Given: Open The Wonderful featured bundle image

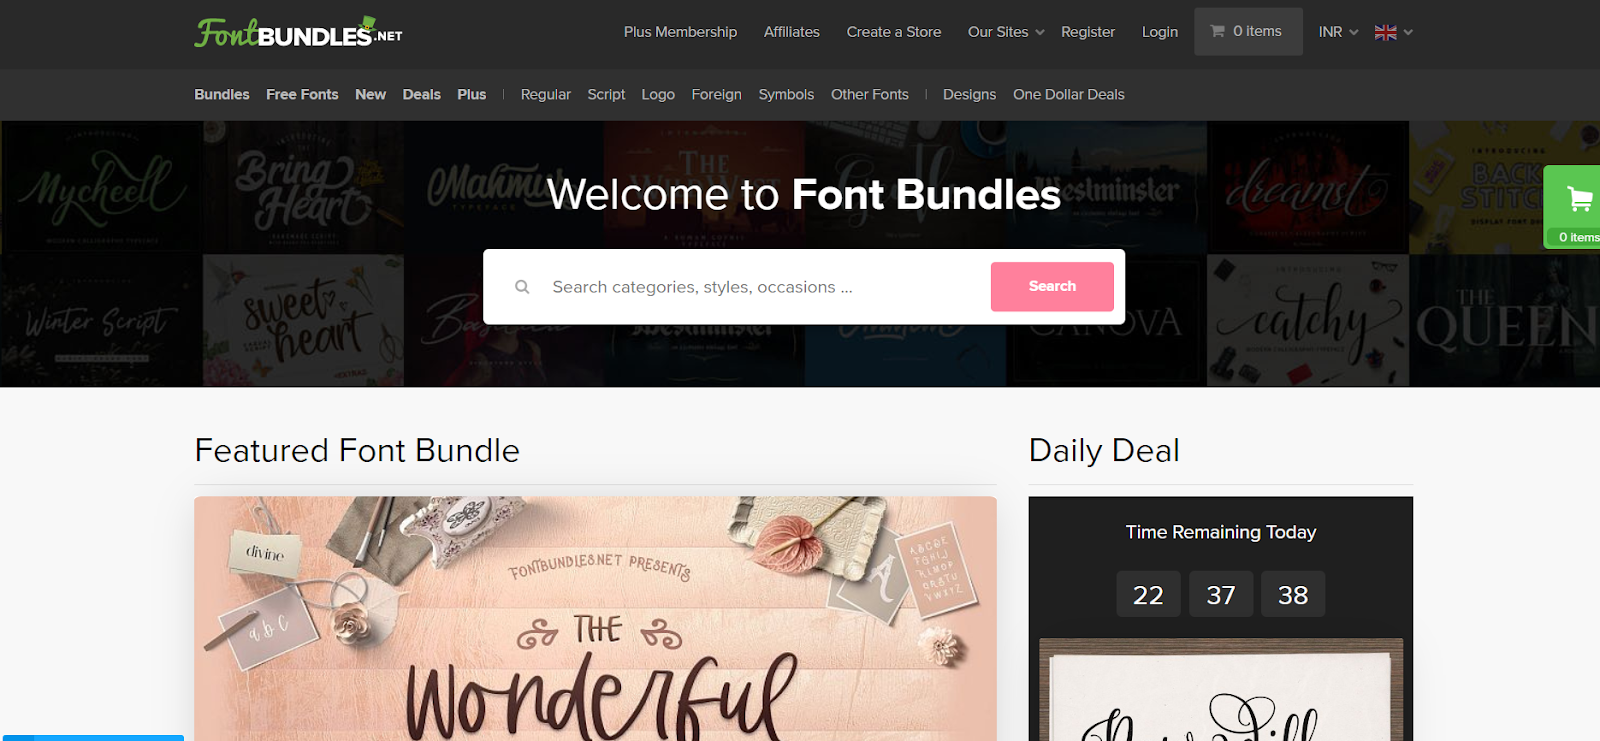Looking at the screenshot, I should tap(595, 619).
